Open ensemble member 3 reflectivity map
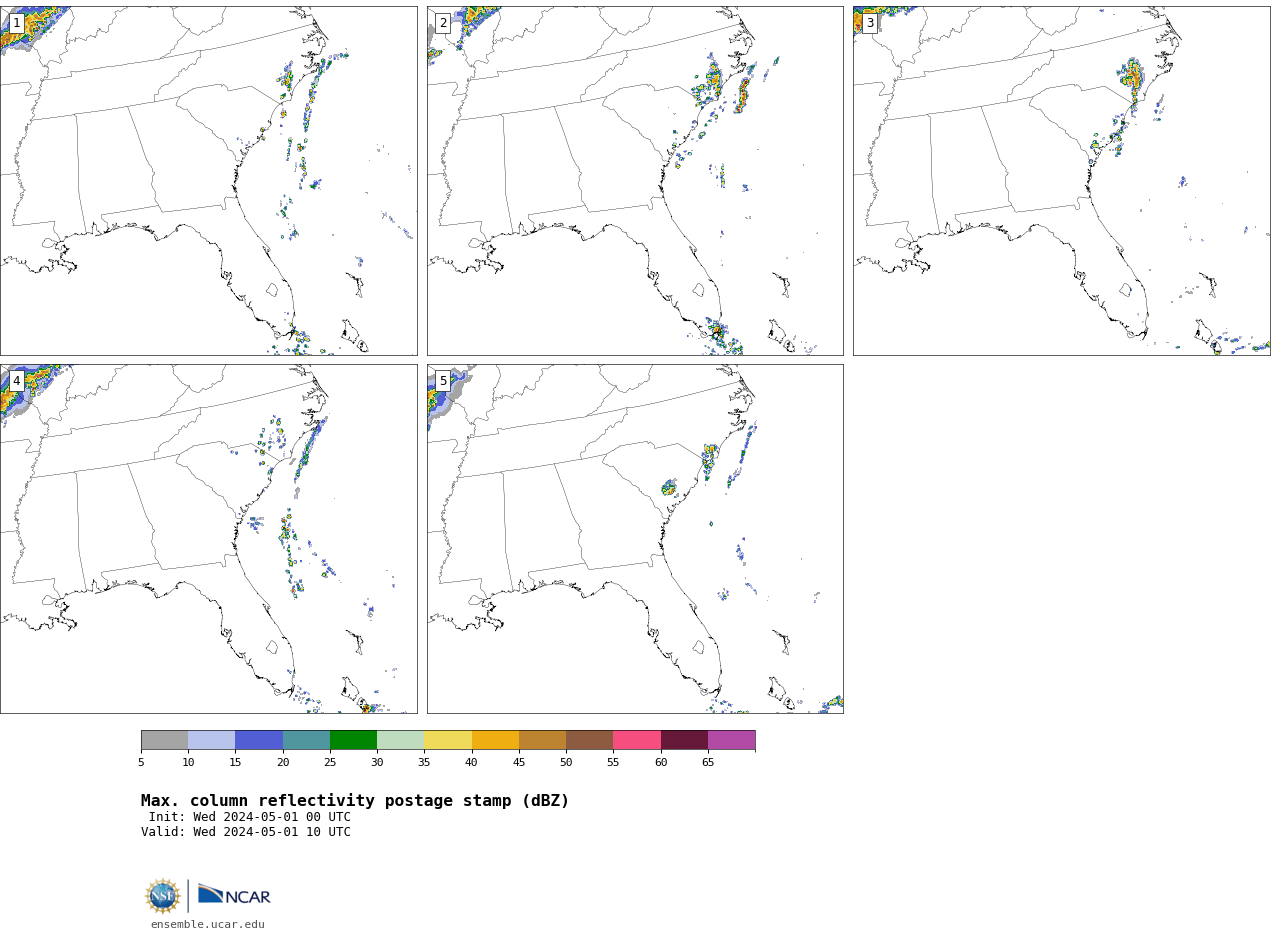 pos(1061,181)
